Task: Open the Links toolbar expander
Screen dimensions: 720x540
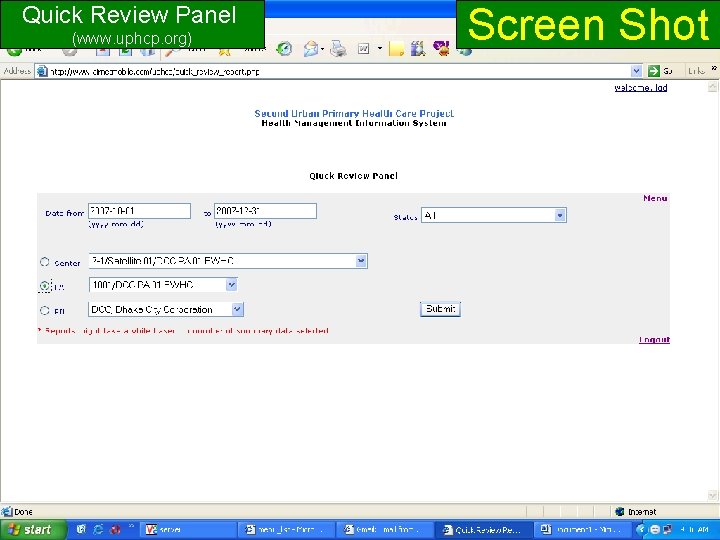Action: click(714, 69)
